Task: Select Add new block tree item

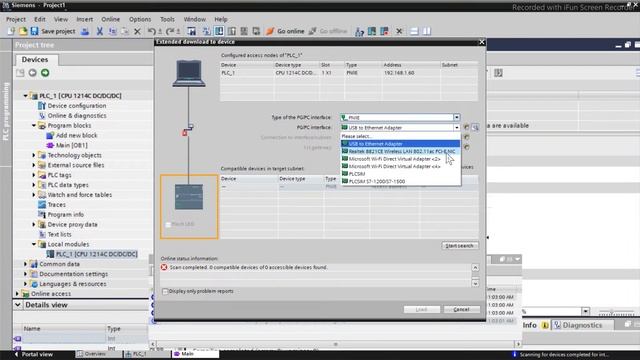Action: point(76,135)
